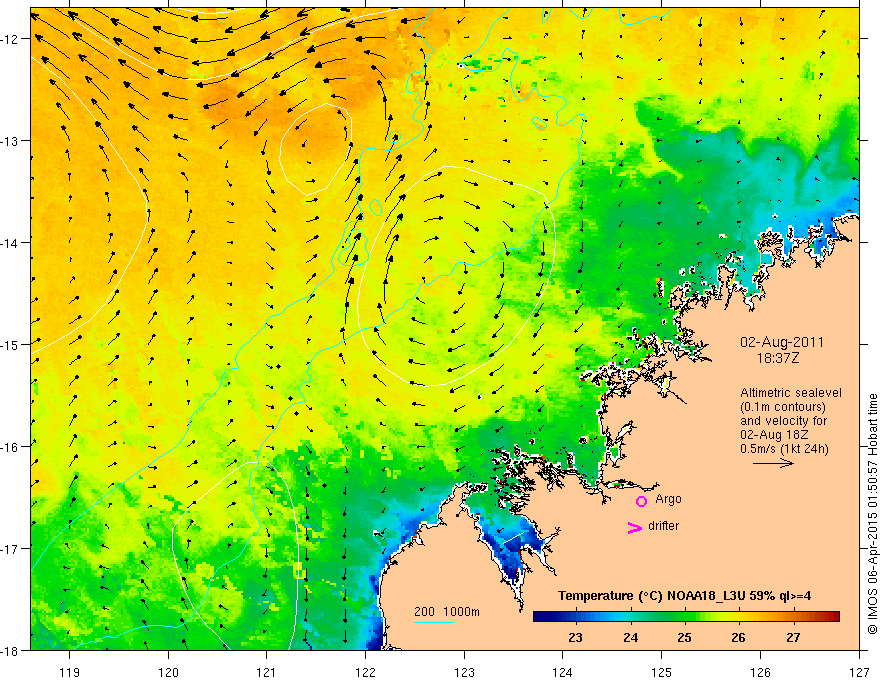The width and height of the screenshot is (880, 680).
Task: Click the 'Altimetric sealevel' text line
Action: (x=790, y=393)
